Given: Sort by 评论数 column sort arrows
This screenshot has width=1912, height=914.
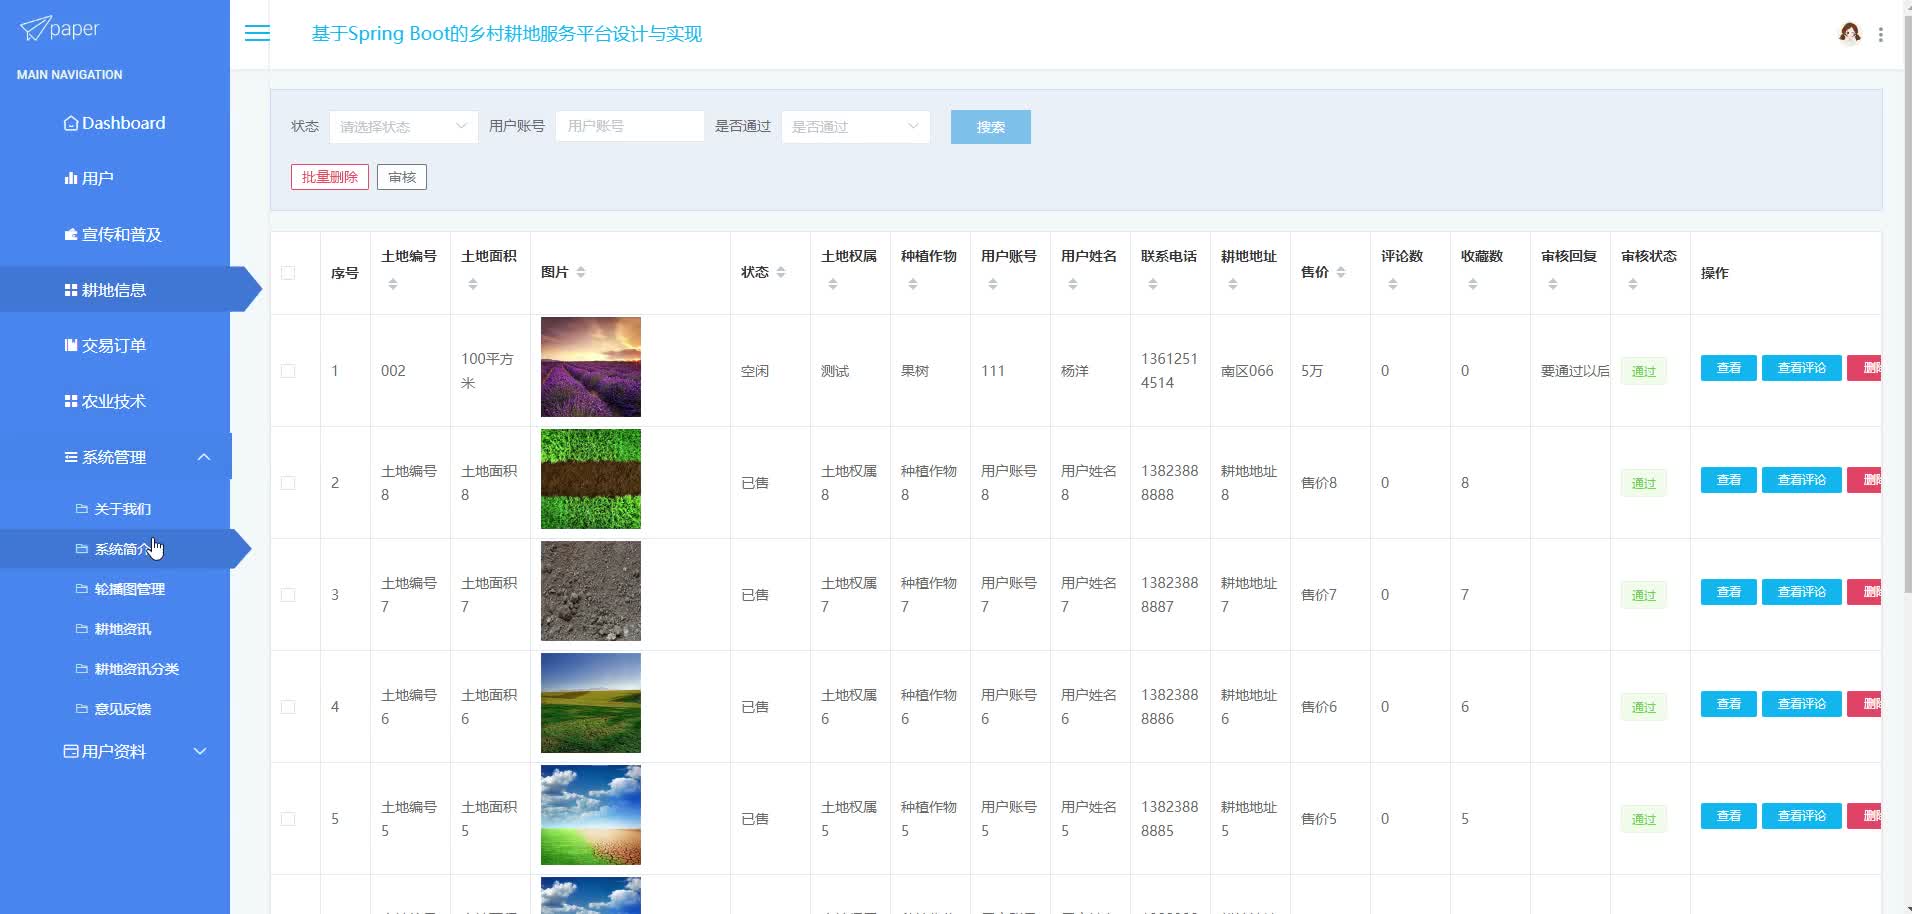Looking at the screenshot, I should [x=1393, y=284].
